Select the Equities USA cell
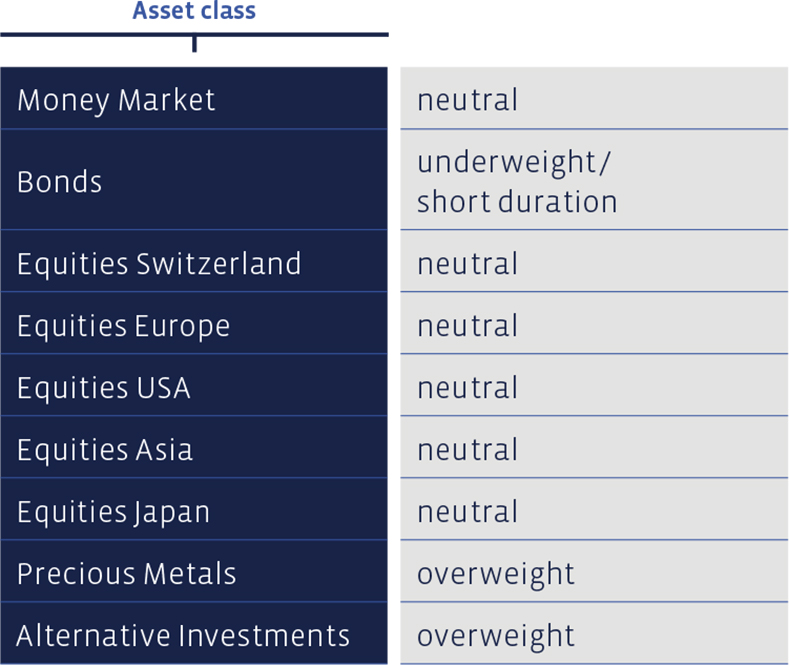The height and width of the screenshot is (665, 789). pyautogui.click(x=194, y=385)
